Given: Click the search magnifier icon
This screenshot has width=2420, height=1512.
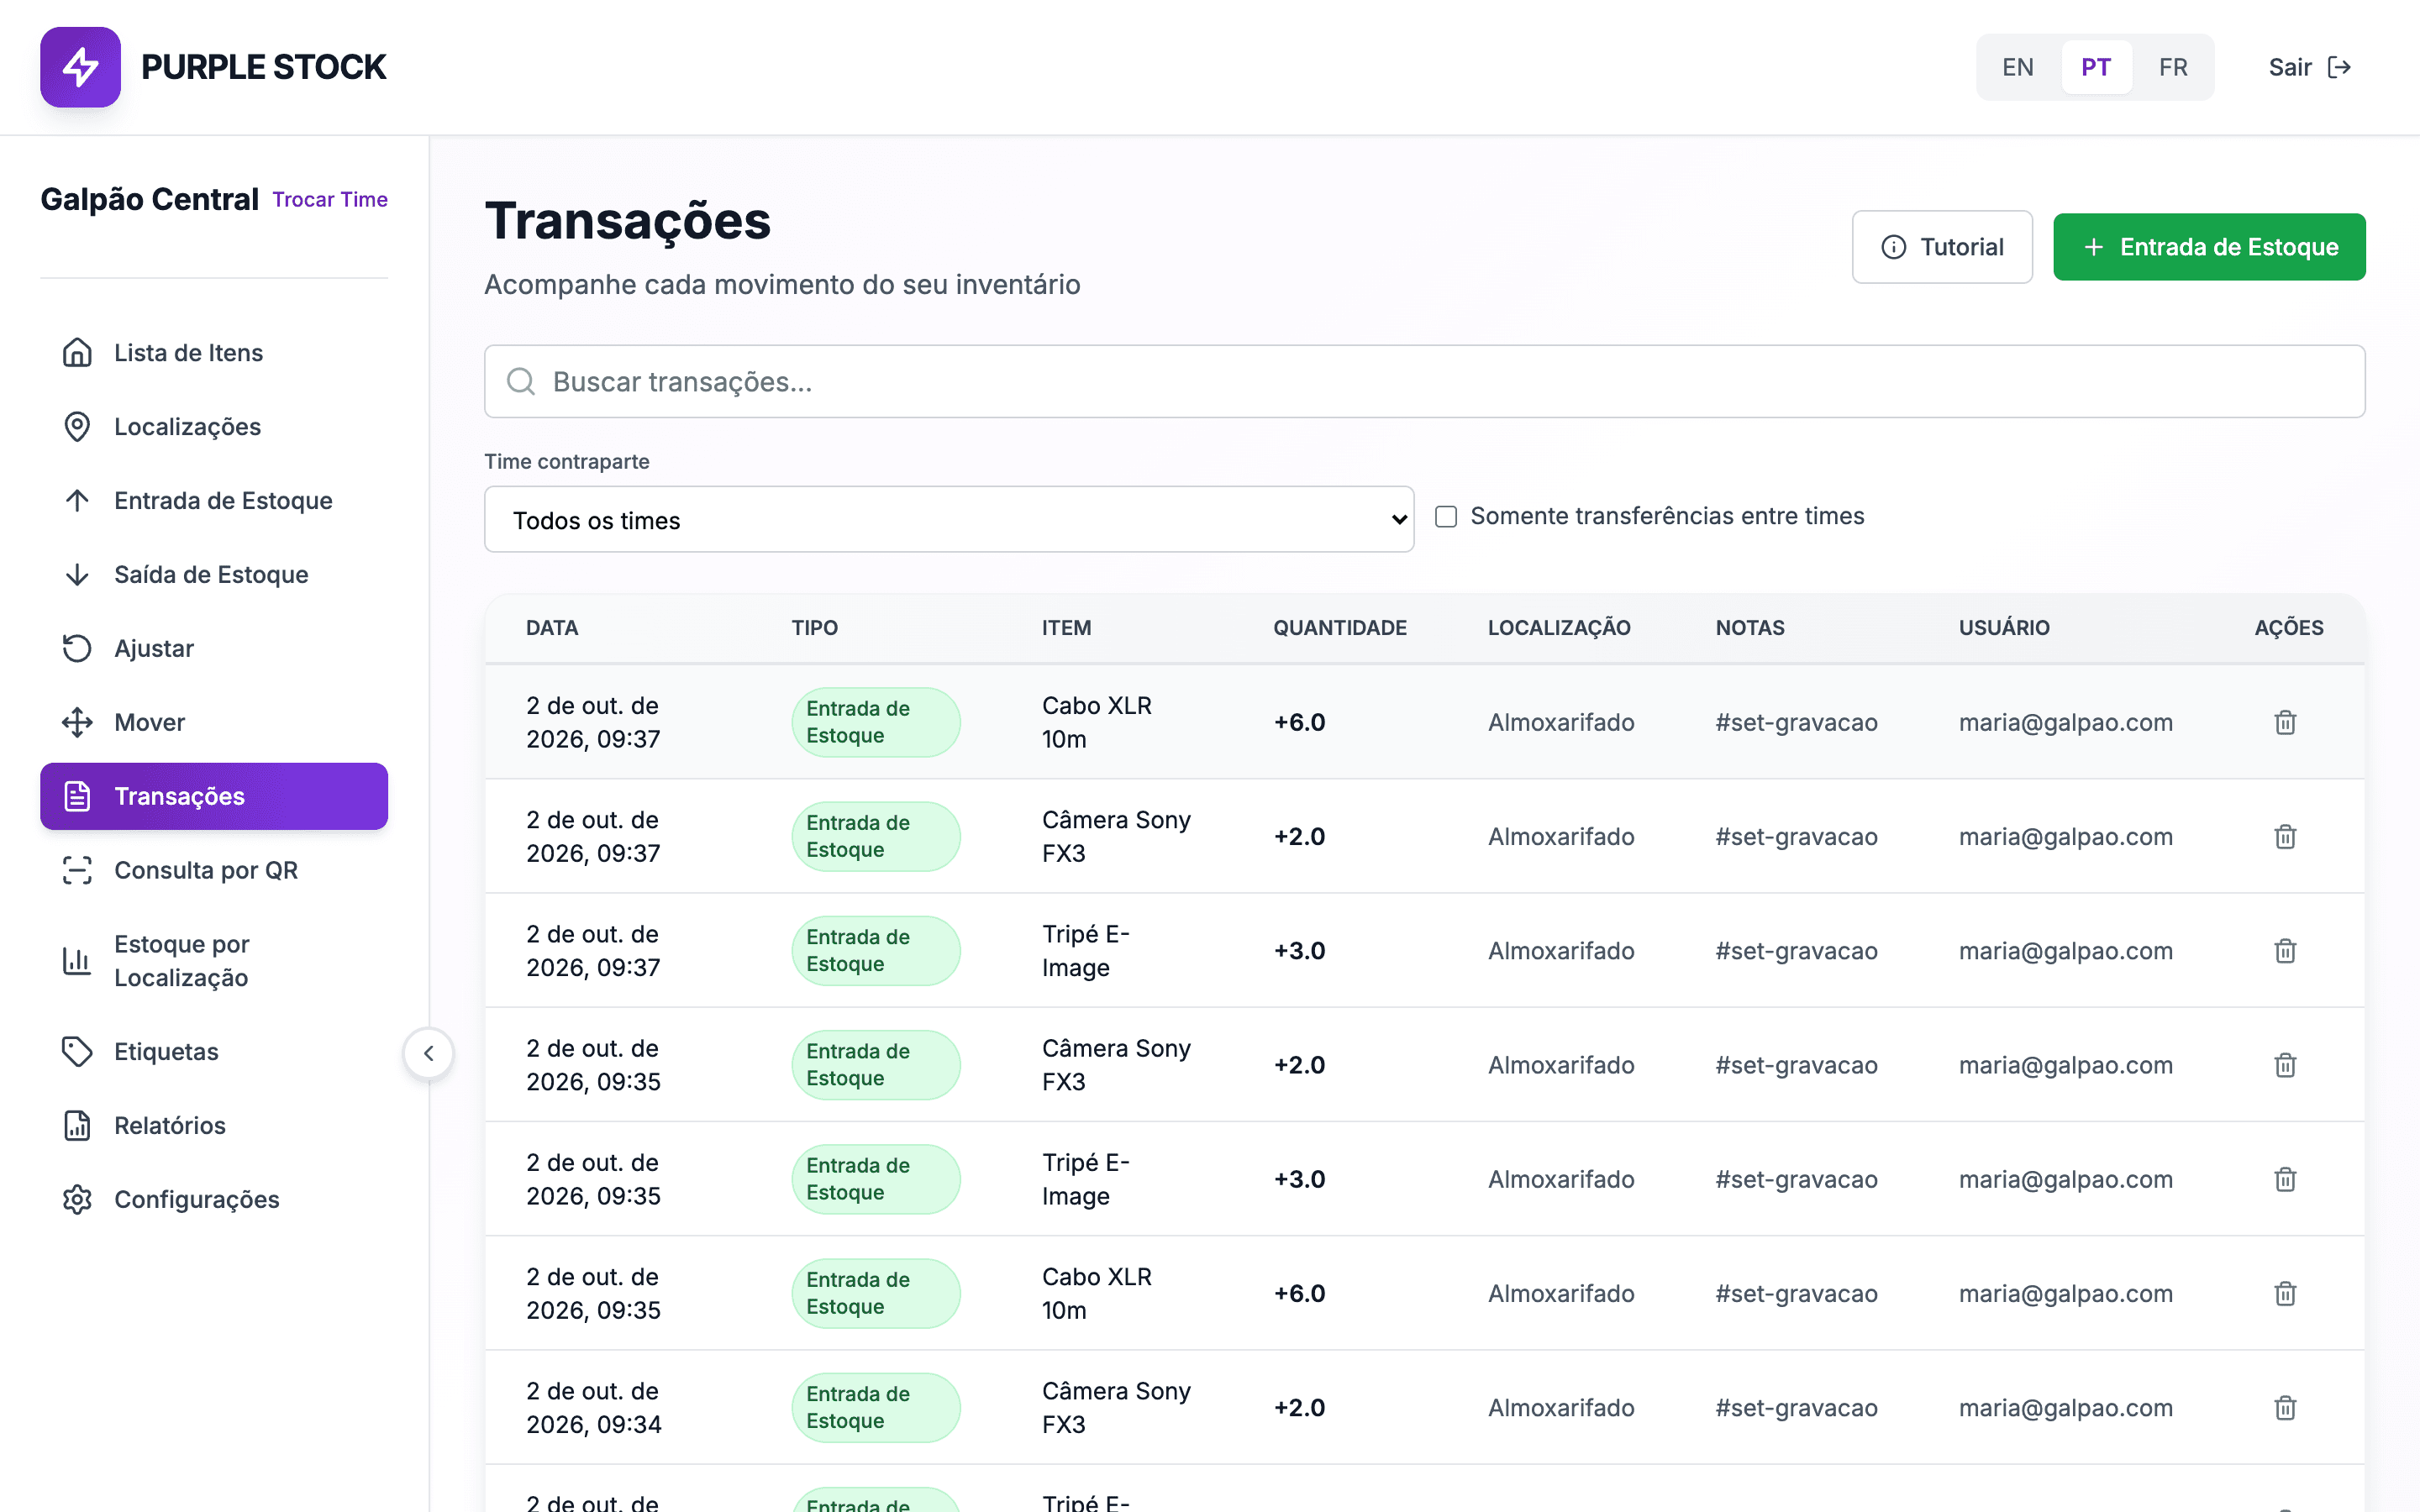Looking at the screenshot, I should [521, 381].
